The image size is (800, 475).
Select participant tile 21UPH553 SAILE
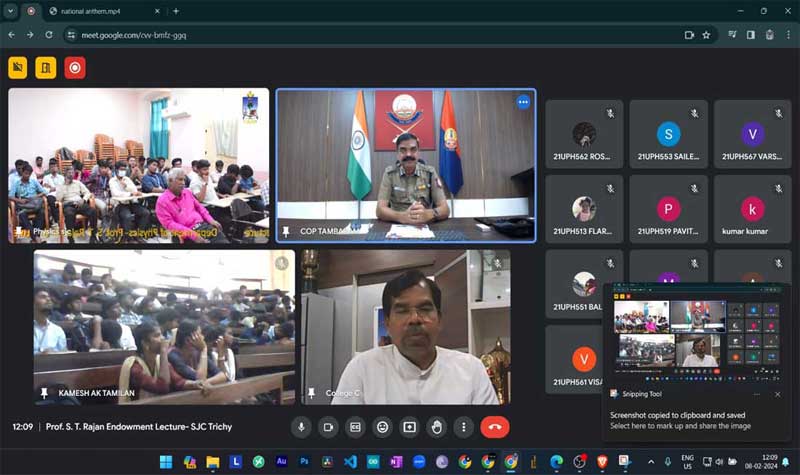click(668, 134)
